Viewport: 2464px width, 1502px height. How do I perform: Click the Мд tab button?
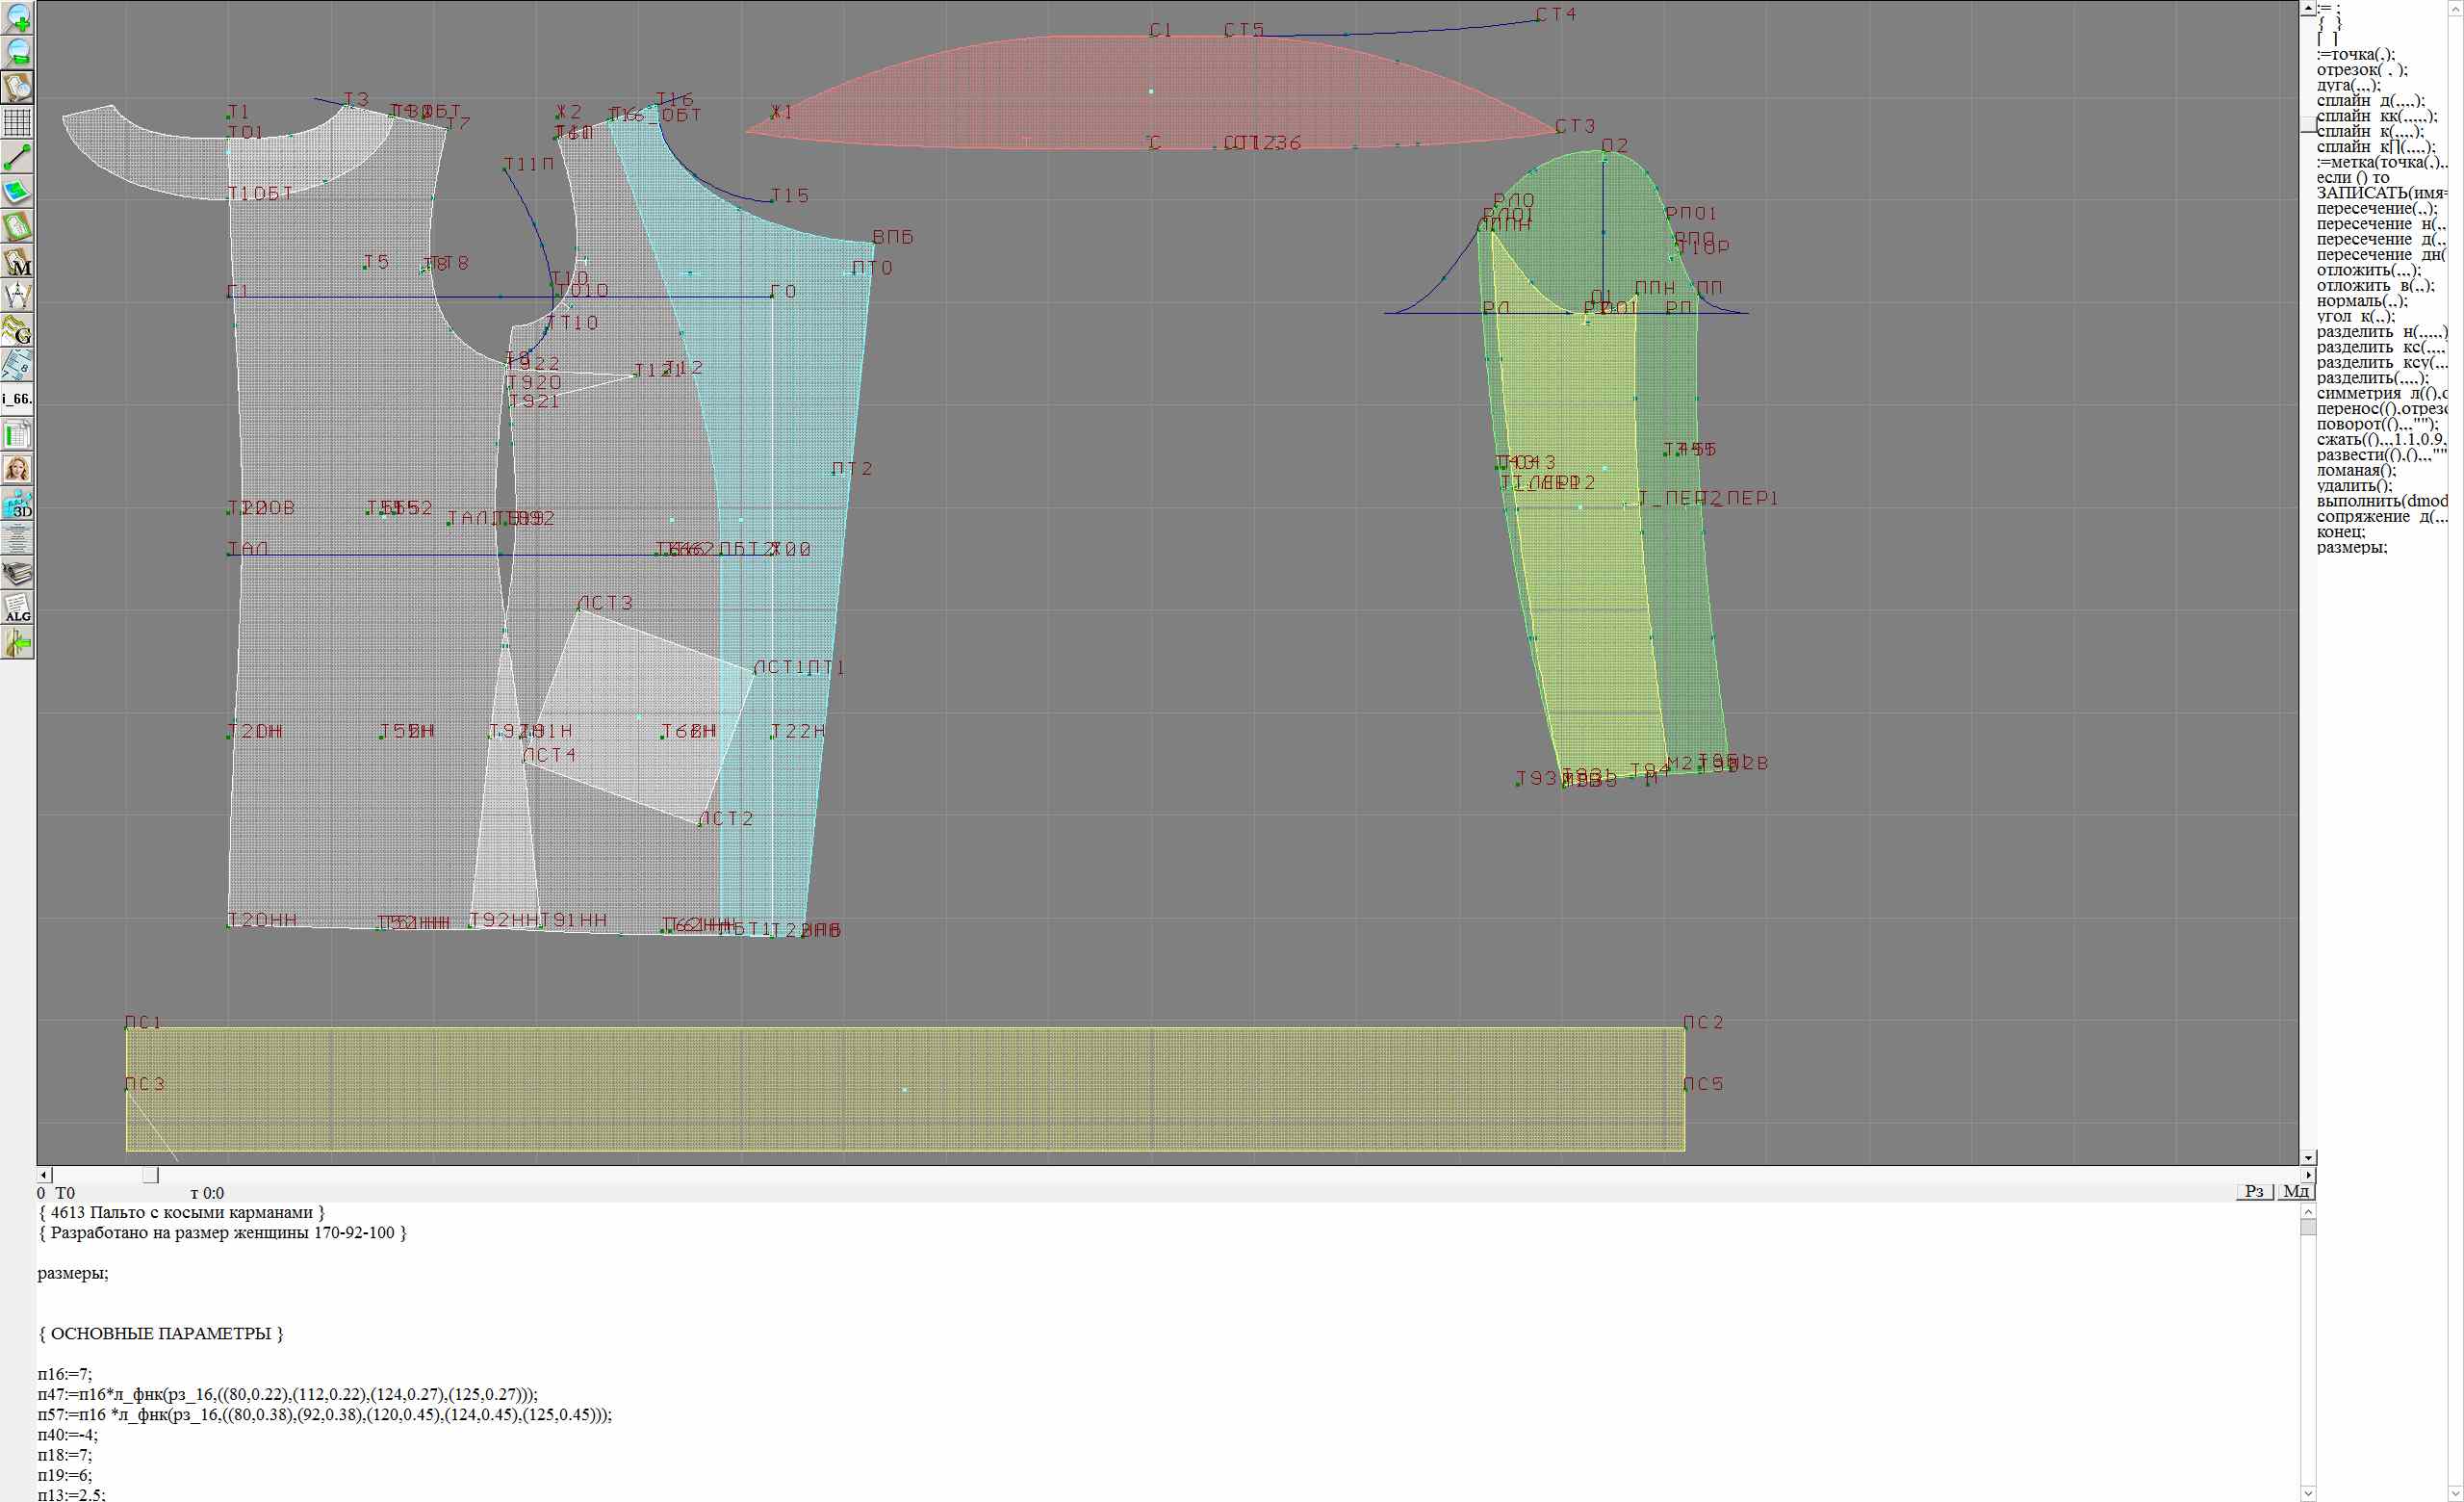(x=2296, y=1191)
